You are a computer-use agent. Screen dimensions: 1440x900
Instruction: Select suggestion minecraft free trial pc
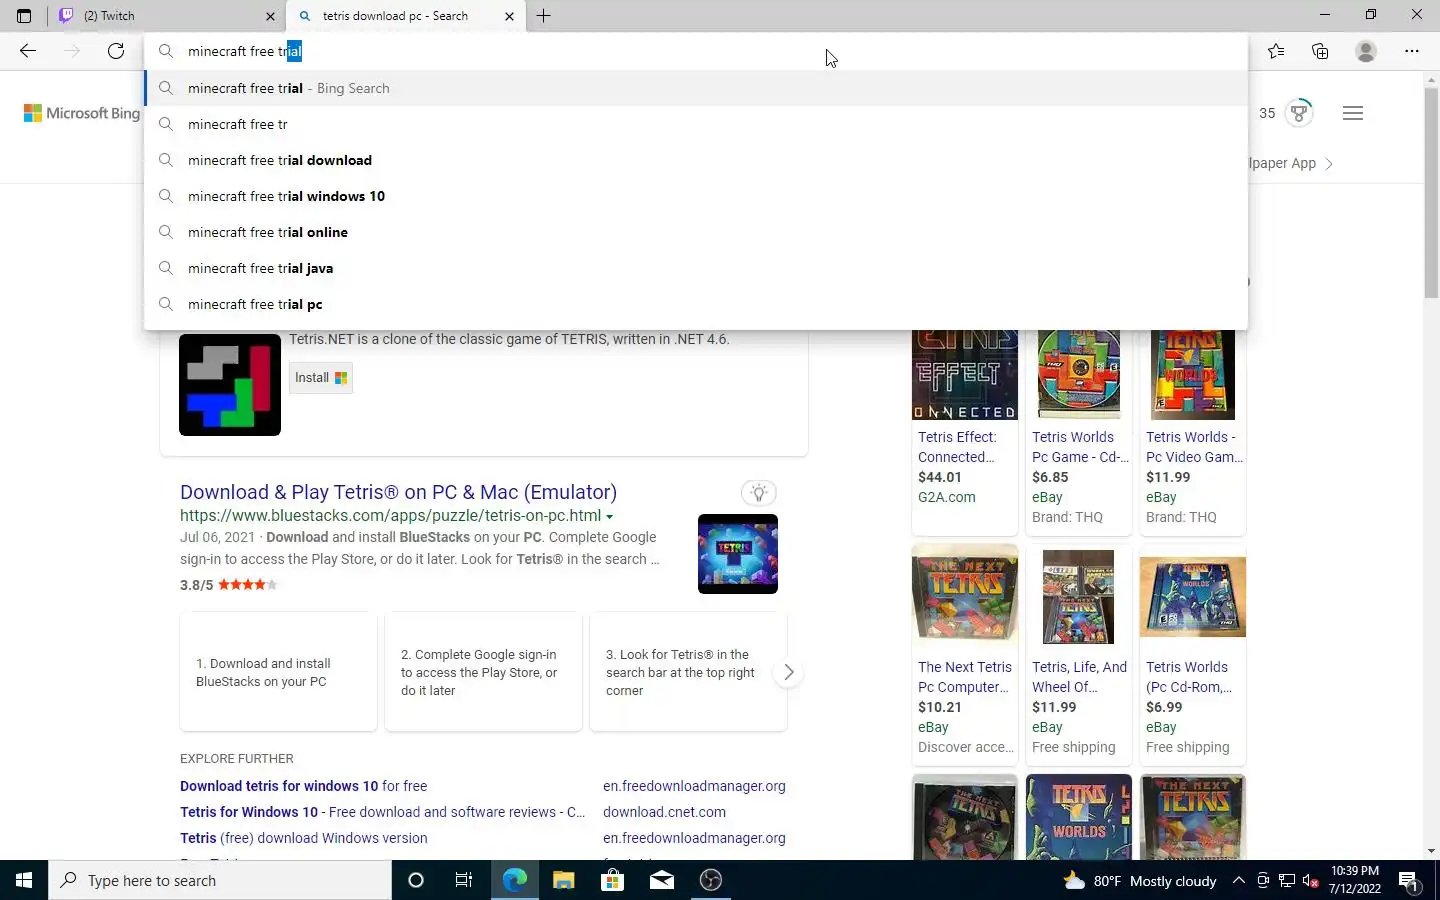[x=696, y=304]
